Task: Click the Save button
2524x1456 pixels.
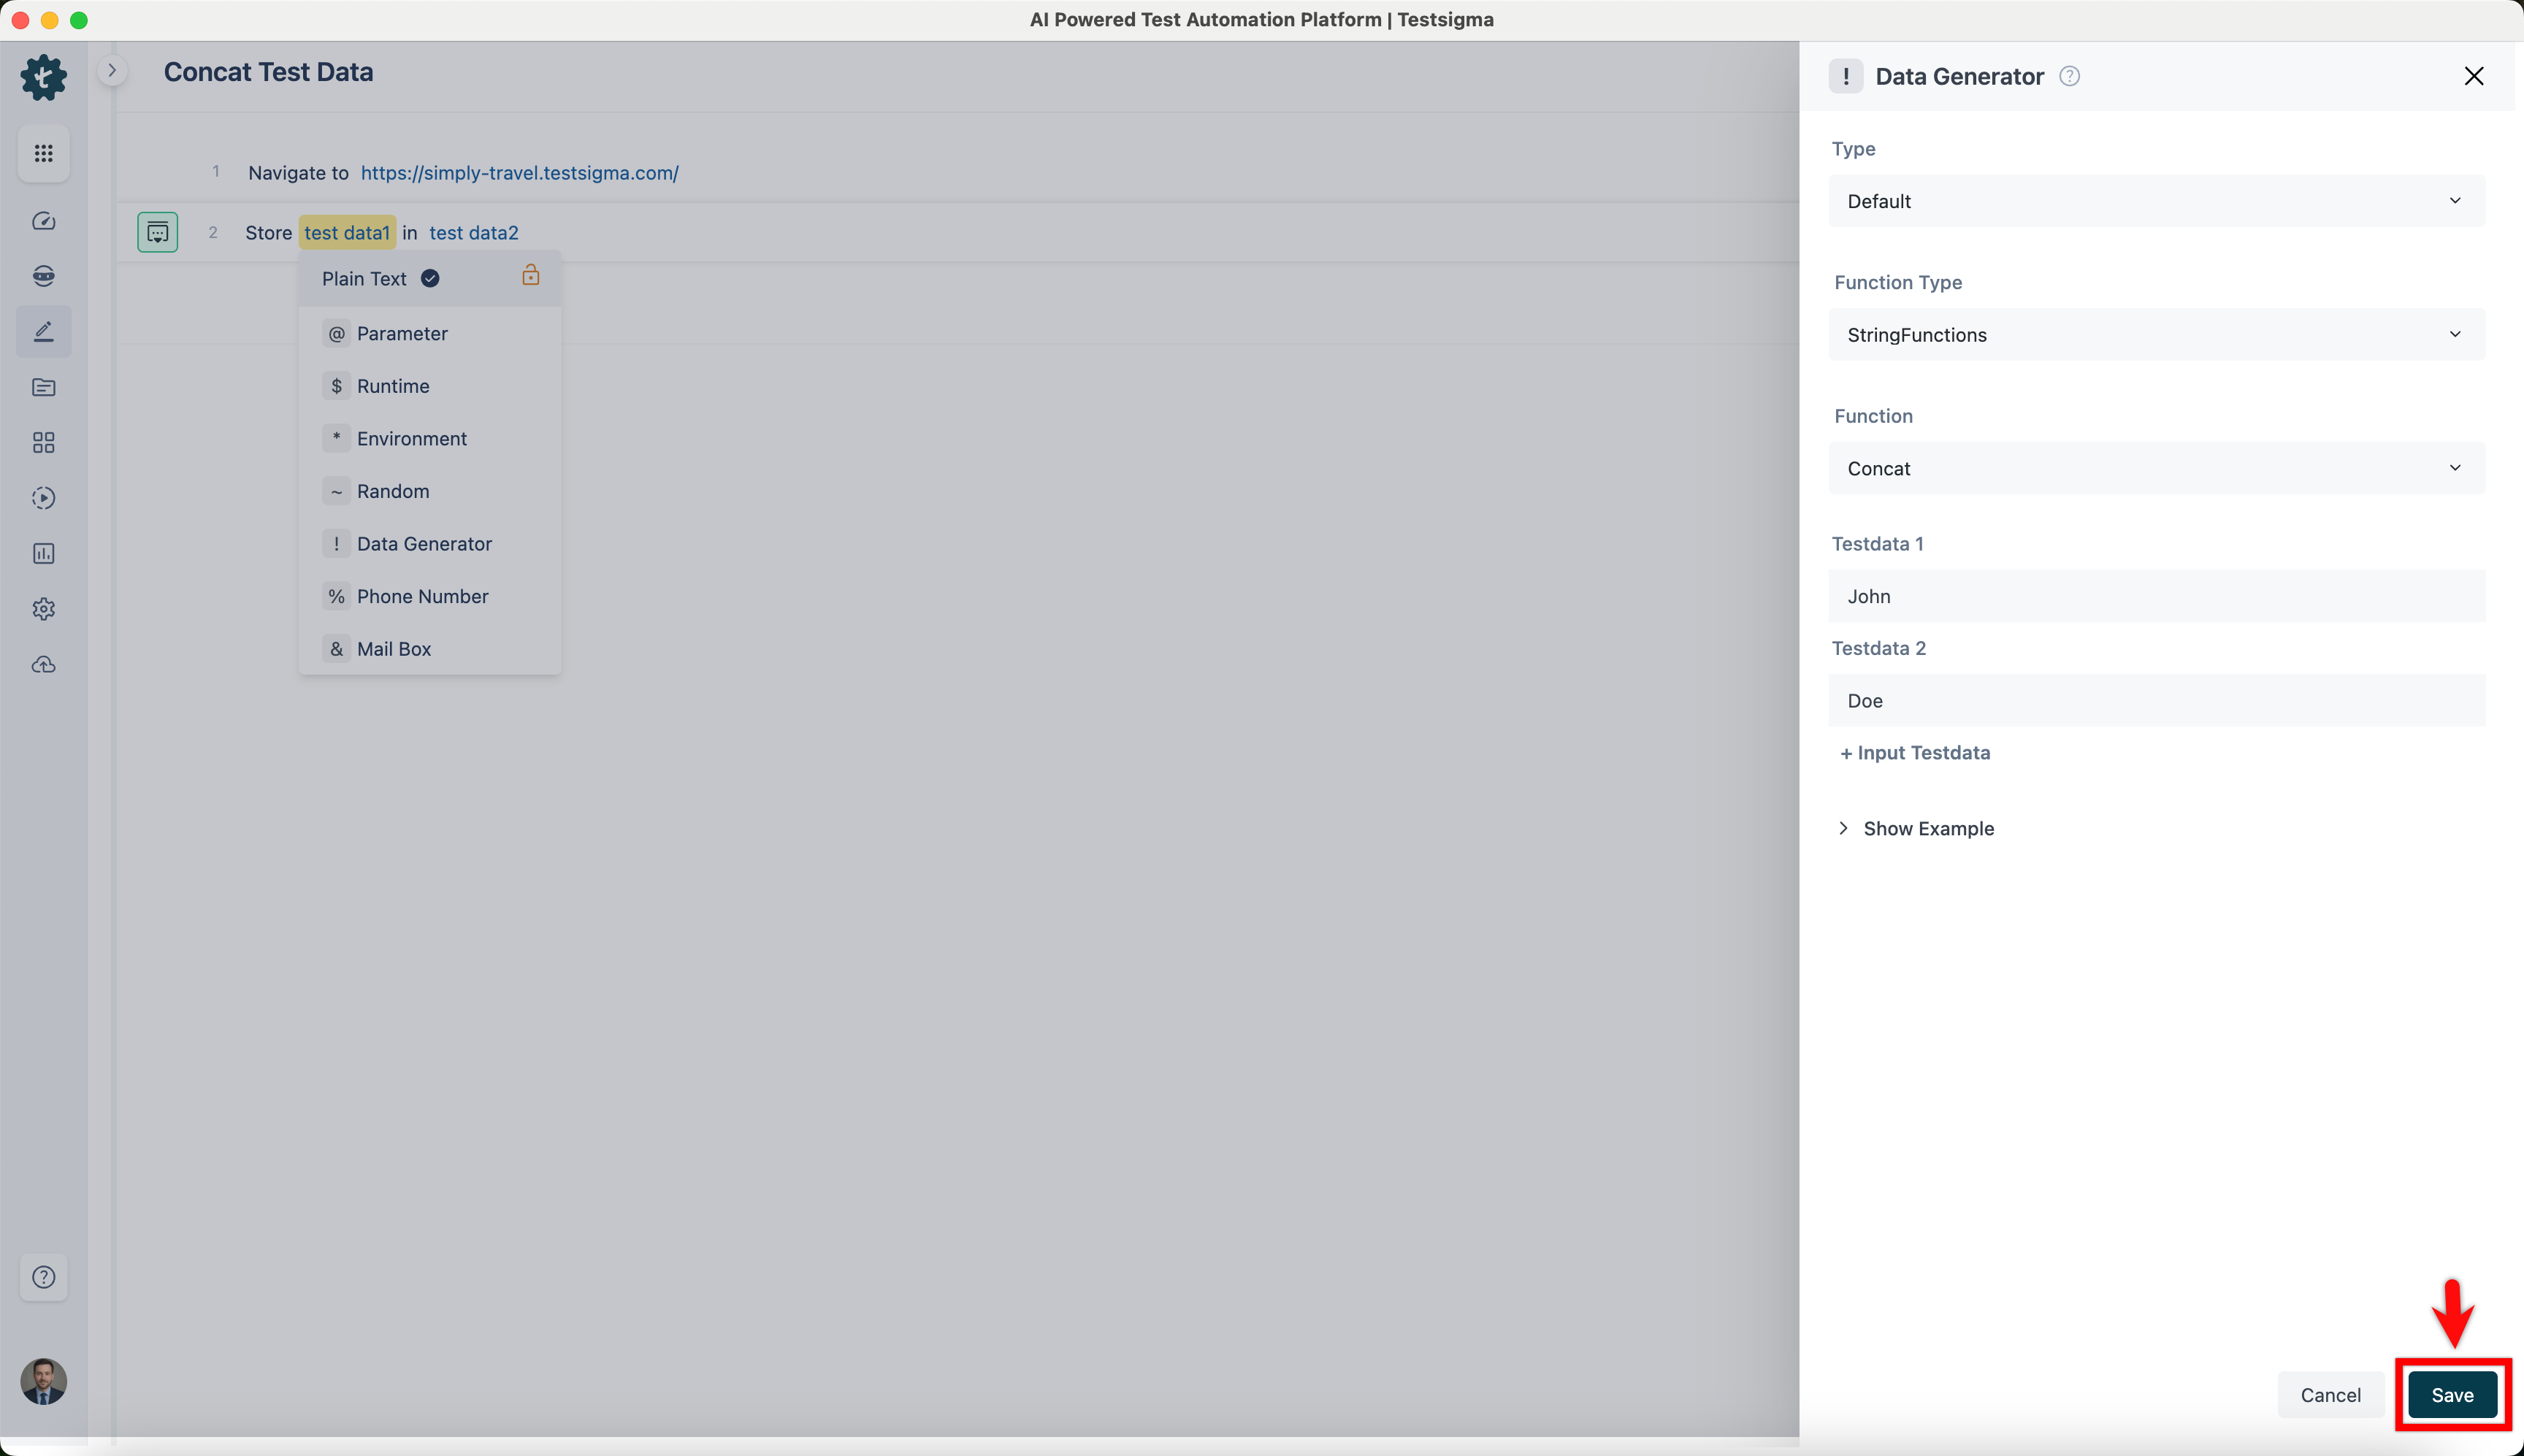Action: pos(2452,1395)
